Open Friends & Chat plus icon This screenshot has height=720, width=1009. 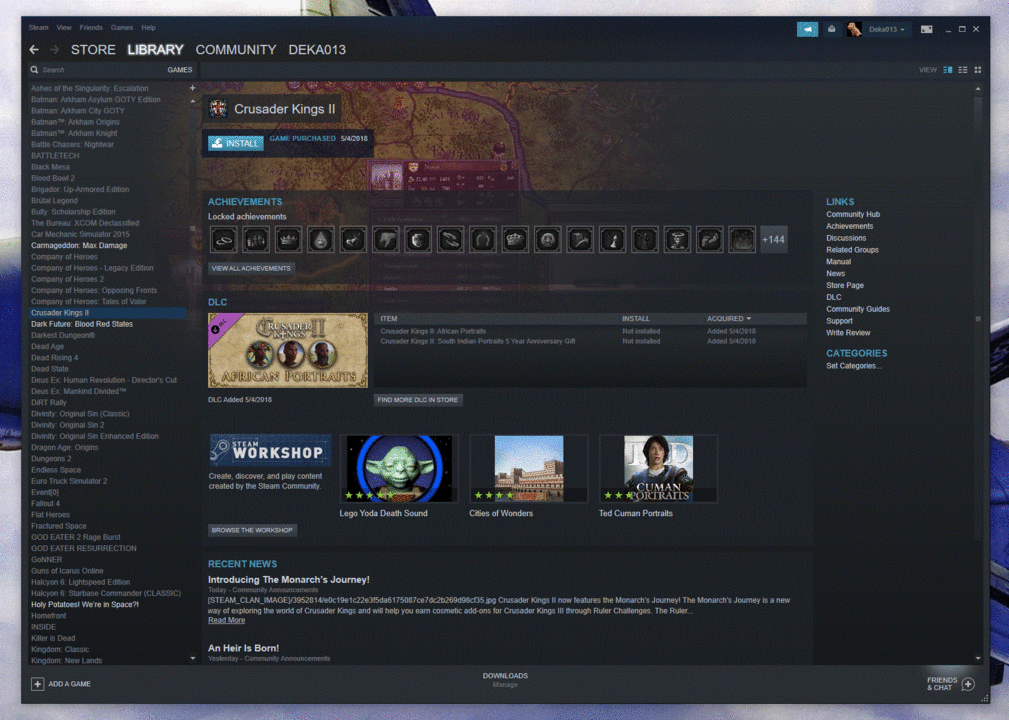968,684
